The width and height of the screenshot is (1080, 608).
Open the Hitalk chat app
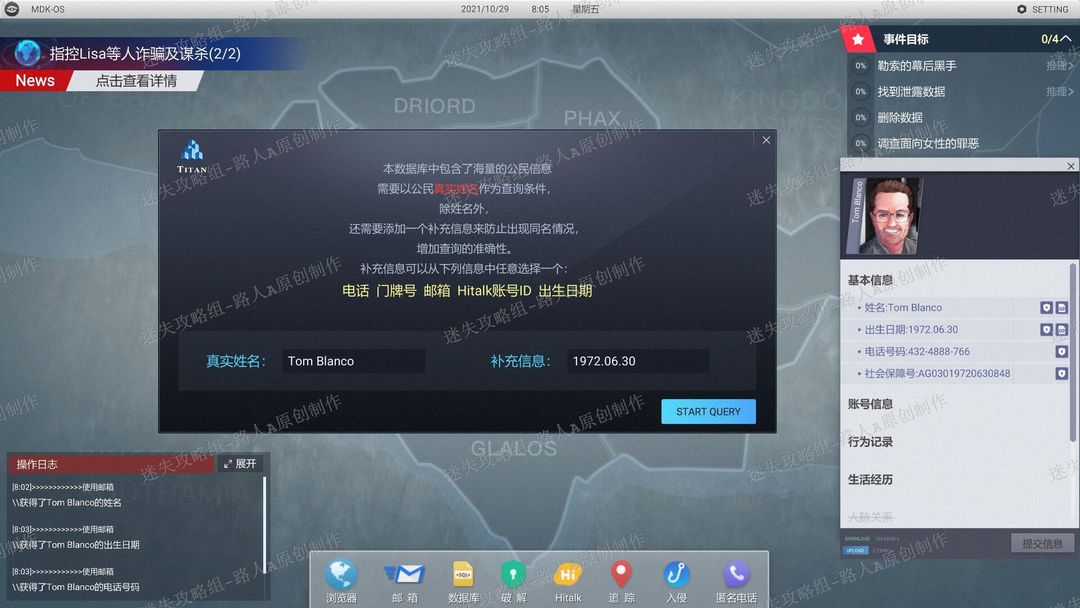coord(568,580)
